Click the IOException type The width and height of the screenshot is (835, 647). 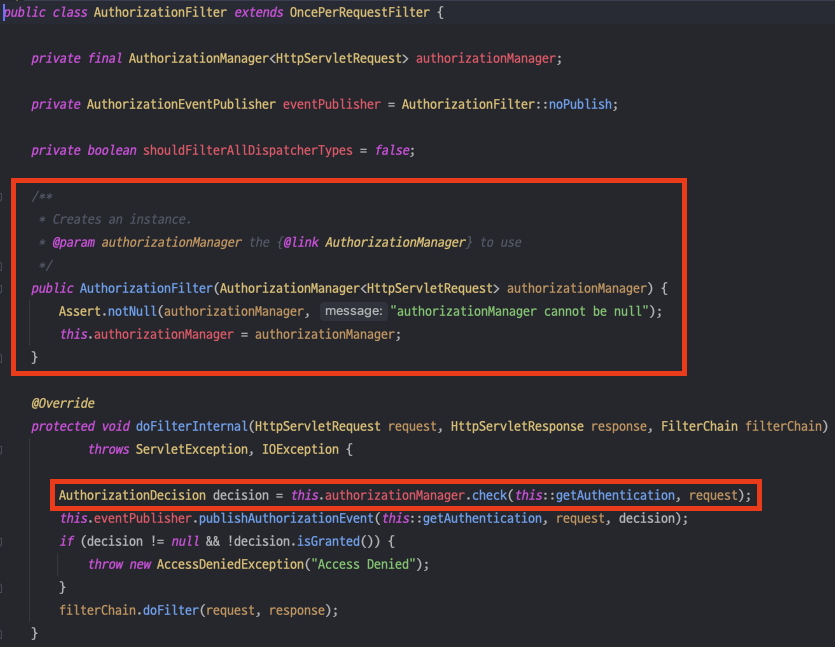click(x=300, y=449)
